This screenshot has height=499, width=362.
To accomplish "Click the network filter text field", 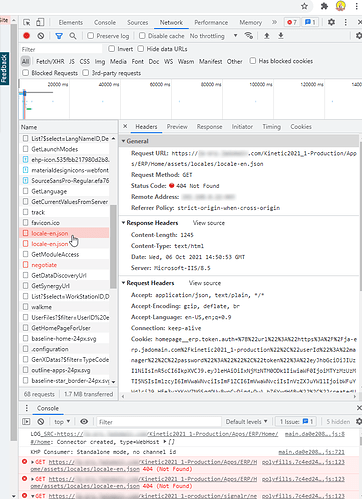I will pyautogui.click(x=61, y=49).
